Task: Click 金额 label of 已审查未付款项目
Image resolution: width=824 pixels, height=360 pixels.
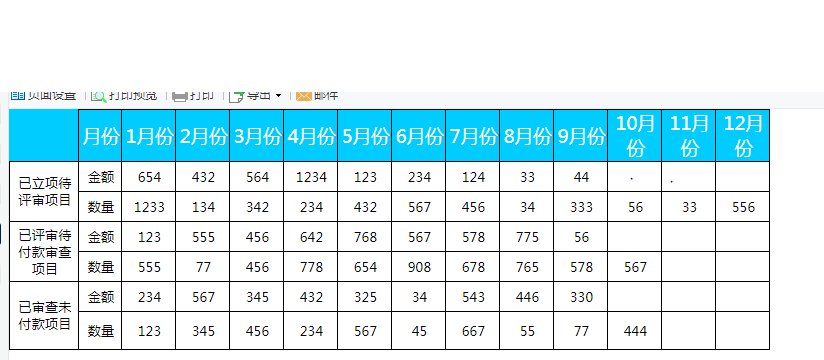Action: (x=100, y=297)
